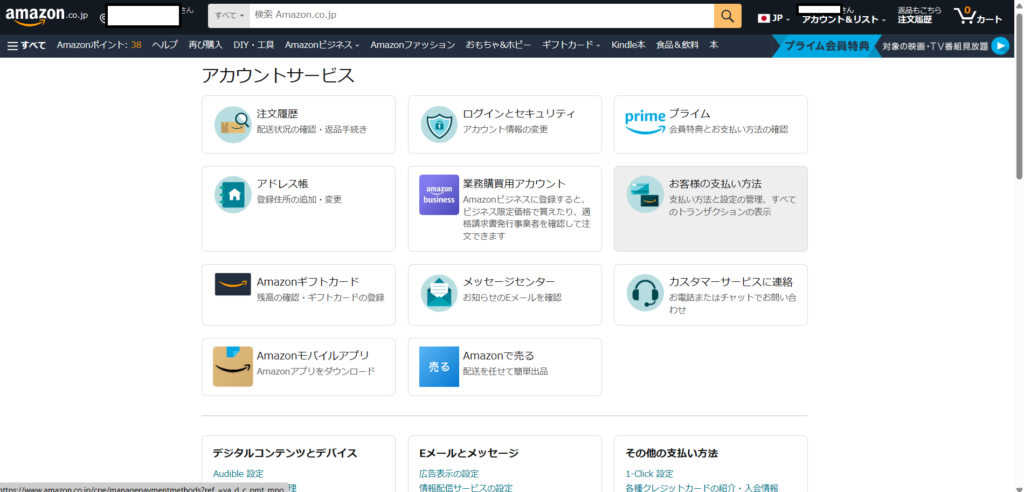Select Amazonファッション in navigation bar
Image resolution: width=1024 pixels, height=492 pixels.
coord(412,45)
